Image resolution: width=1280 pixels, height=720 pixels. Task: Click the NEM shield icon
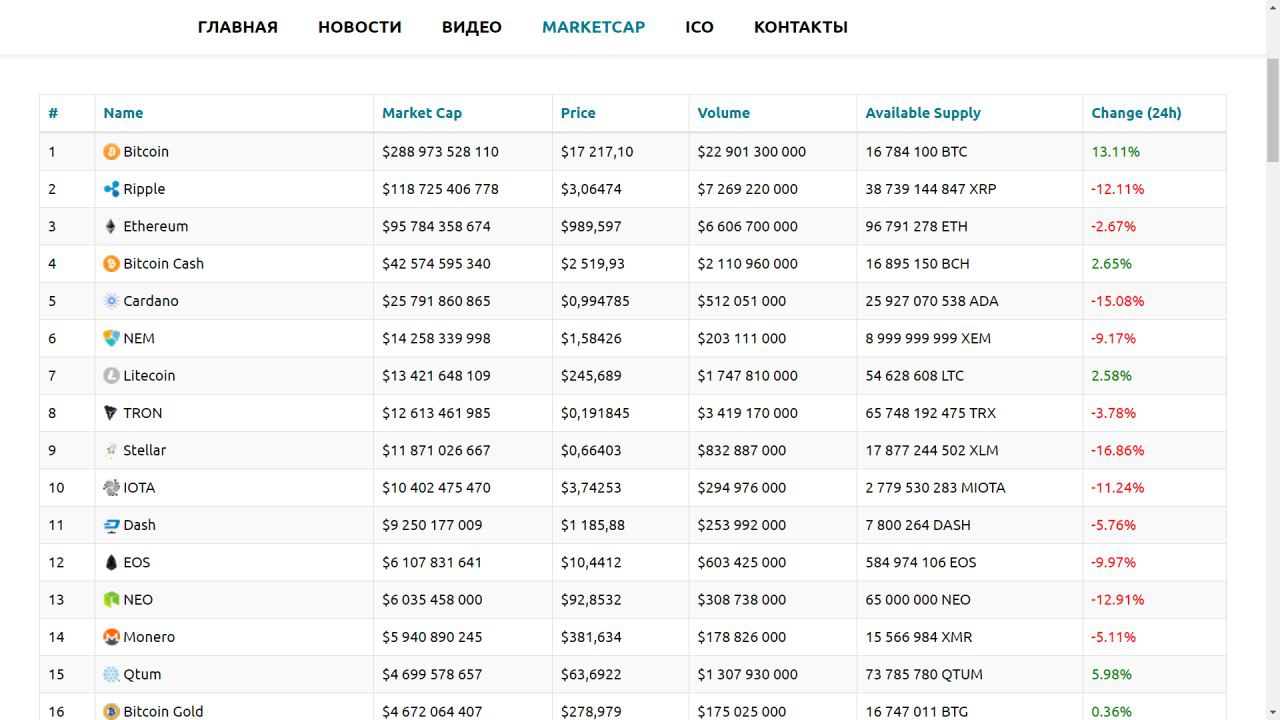pyautogui.click(x=111, y=338)
